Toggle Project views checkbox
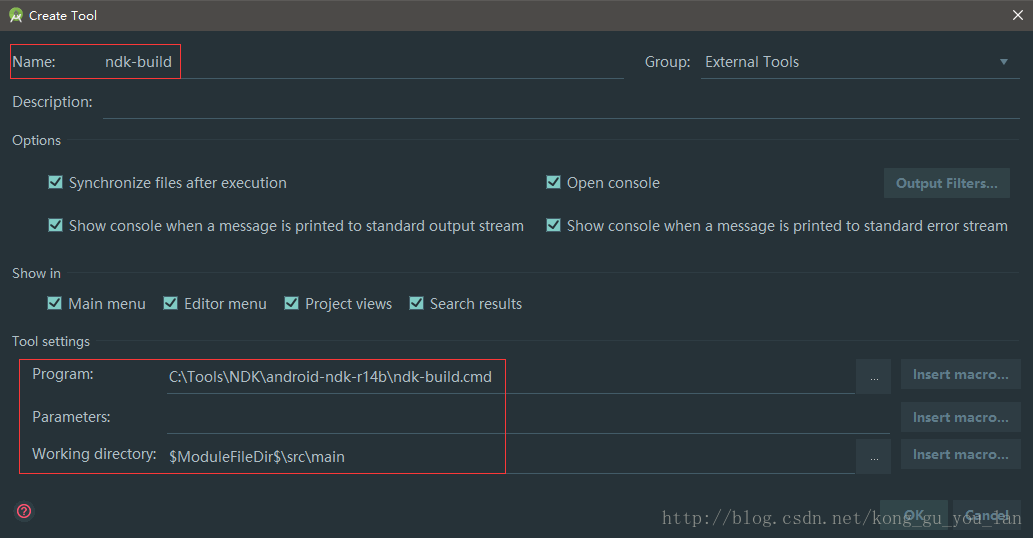 [x=291, y=303]
